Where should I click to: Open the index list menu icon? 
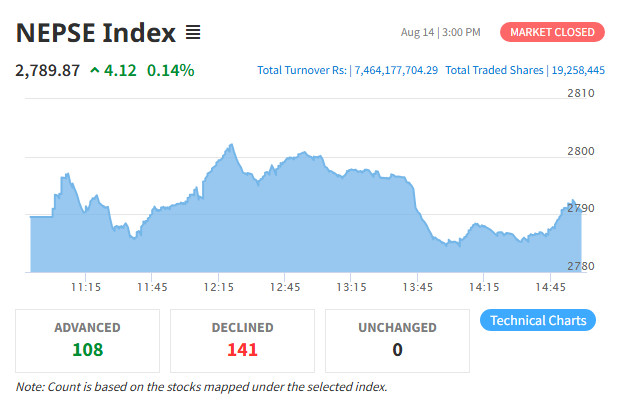point(193,32)
